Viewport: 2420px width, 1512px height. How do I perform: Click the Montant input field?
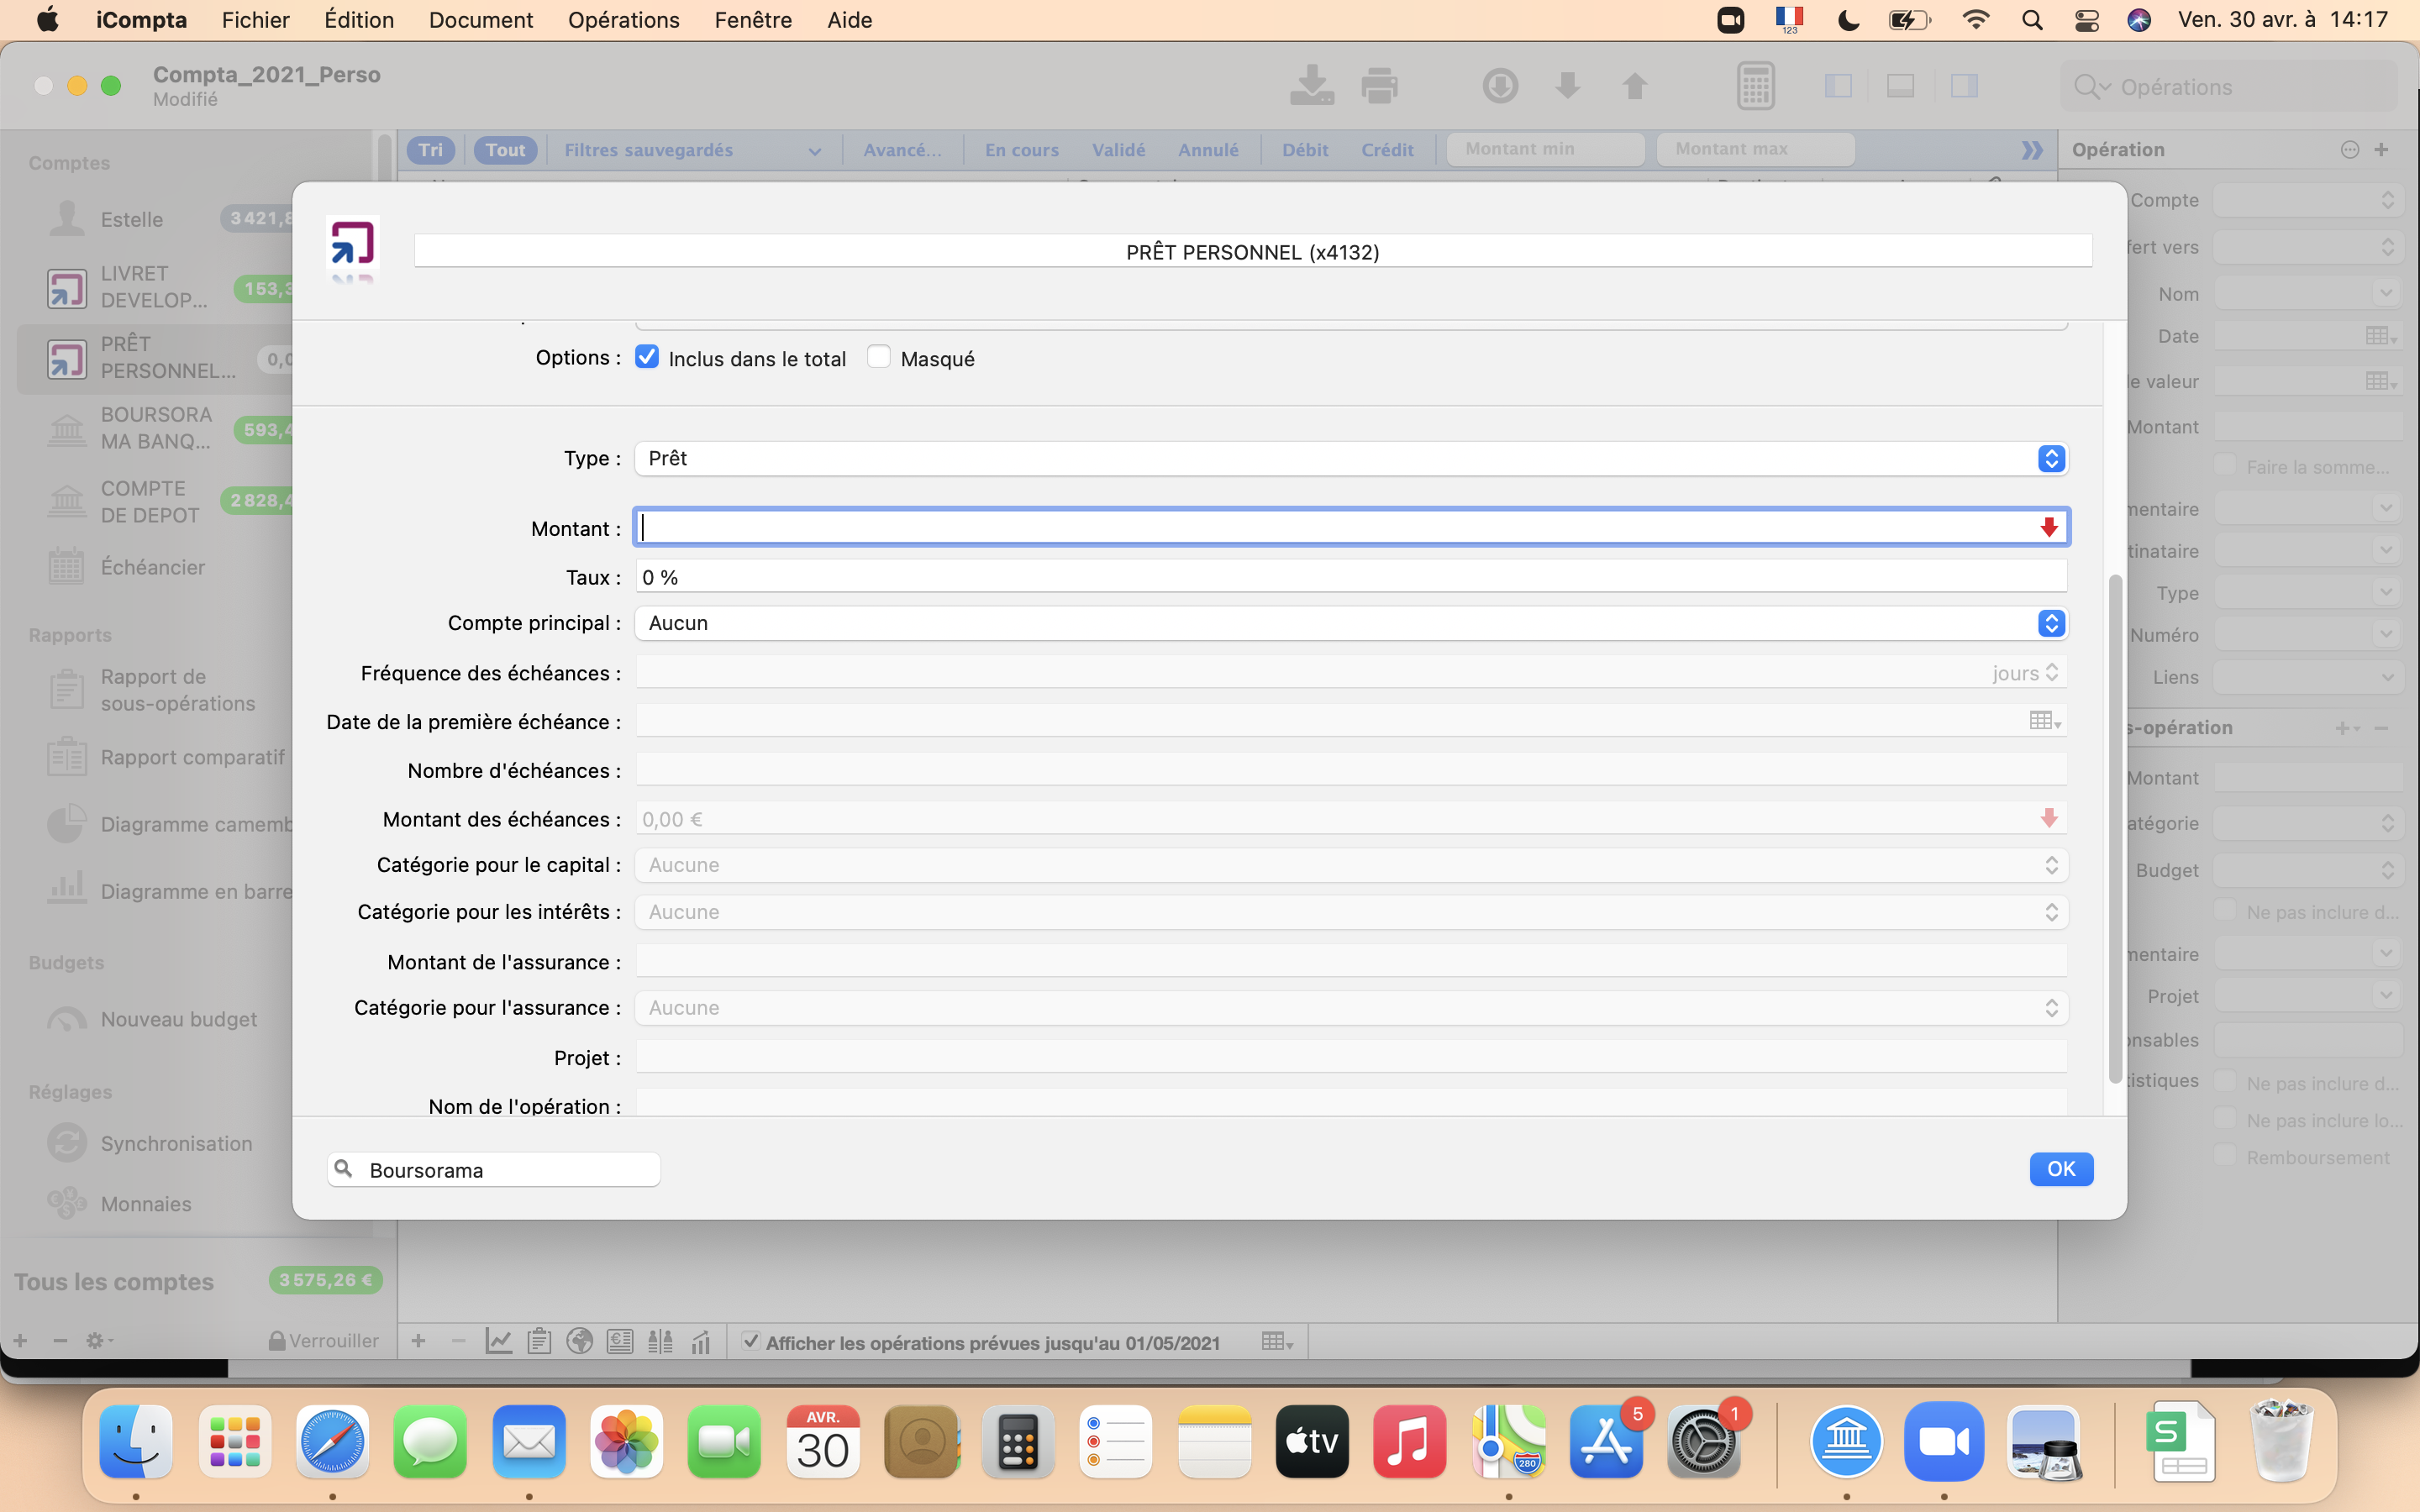tap(1349, 528)
